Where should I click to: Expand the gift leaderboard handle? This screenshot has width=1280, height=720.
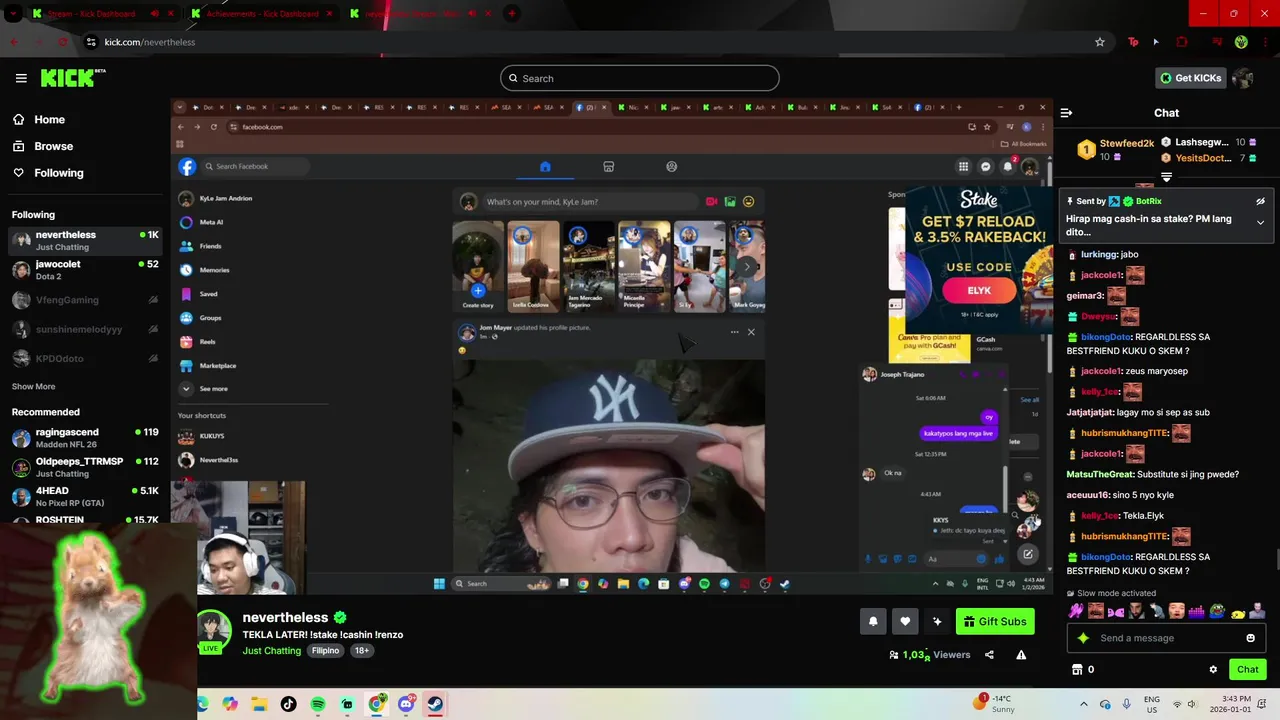tap(1166, 177)
